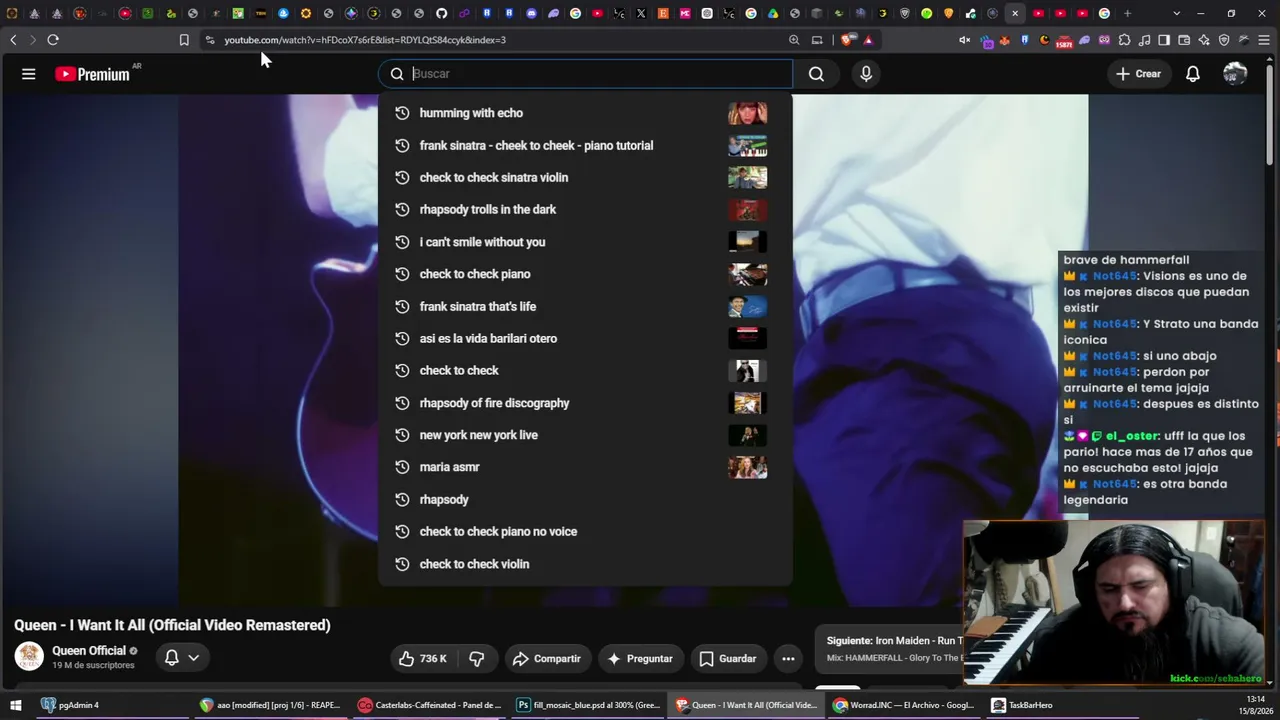The height and width of the screenshot is (720, 1280).
Task: Choose "rhapsody of fire discography" suggestion
Action: click(x=585, y=403)
